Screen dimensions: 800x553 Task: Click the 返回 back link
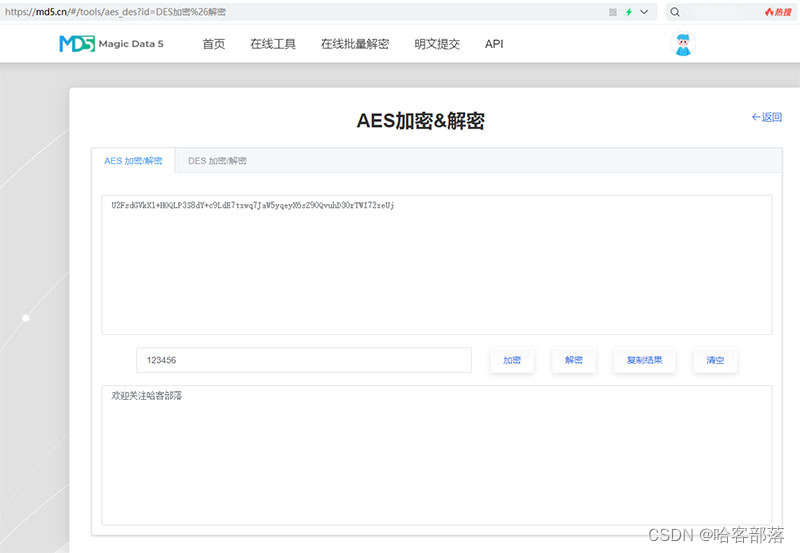click(x=767, y=117)
